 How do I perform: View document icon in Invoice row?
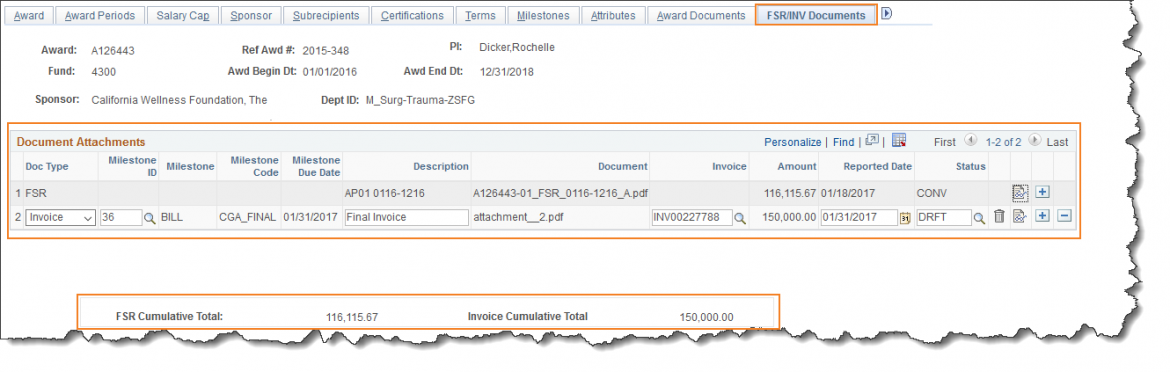coord(1020,217)
